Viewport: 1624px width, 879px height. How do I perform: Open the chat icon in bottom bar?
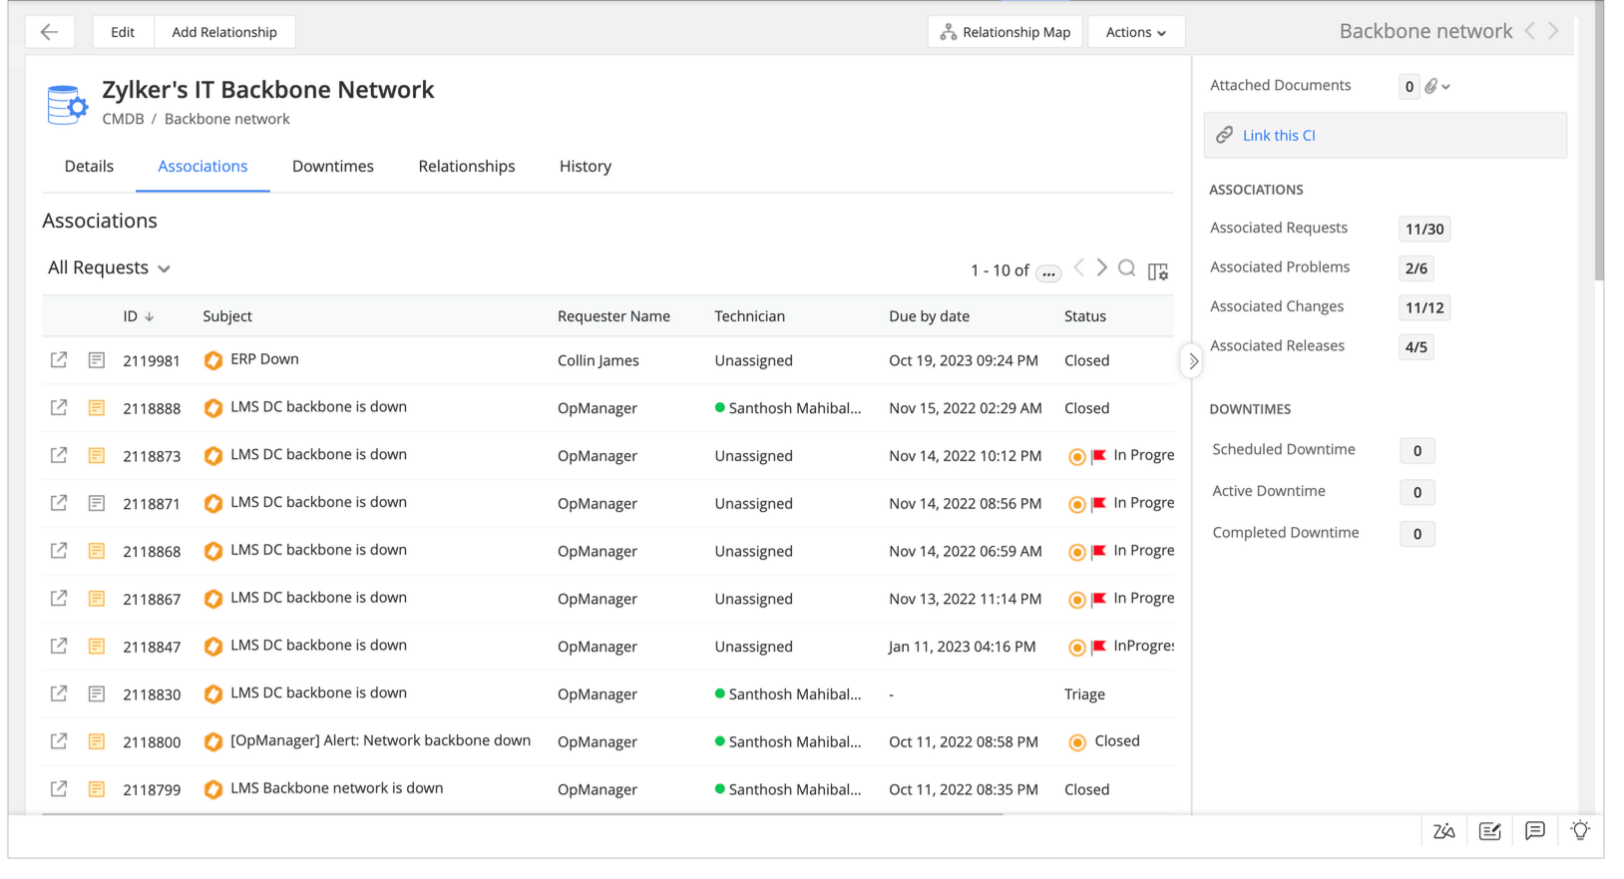1535,831
